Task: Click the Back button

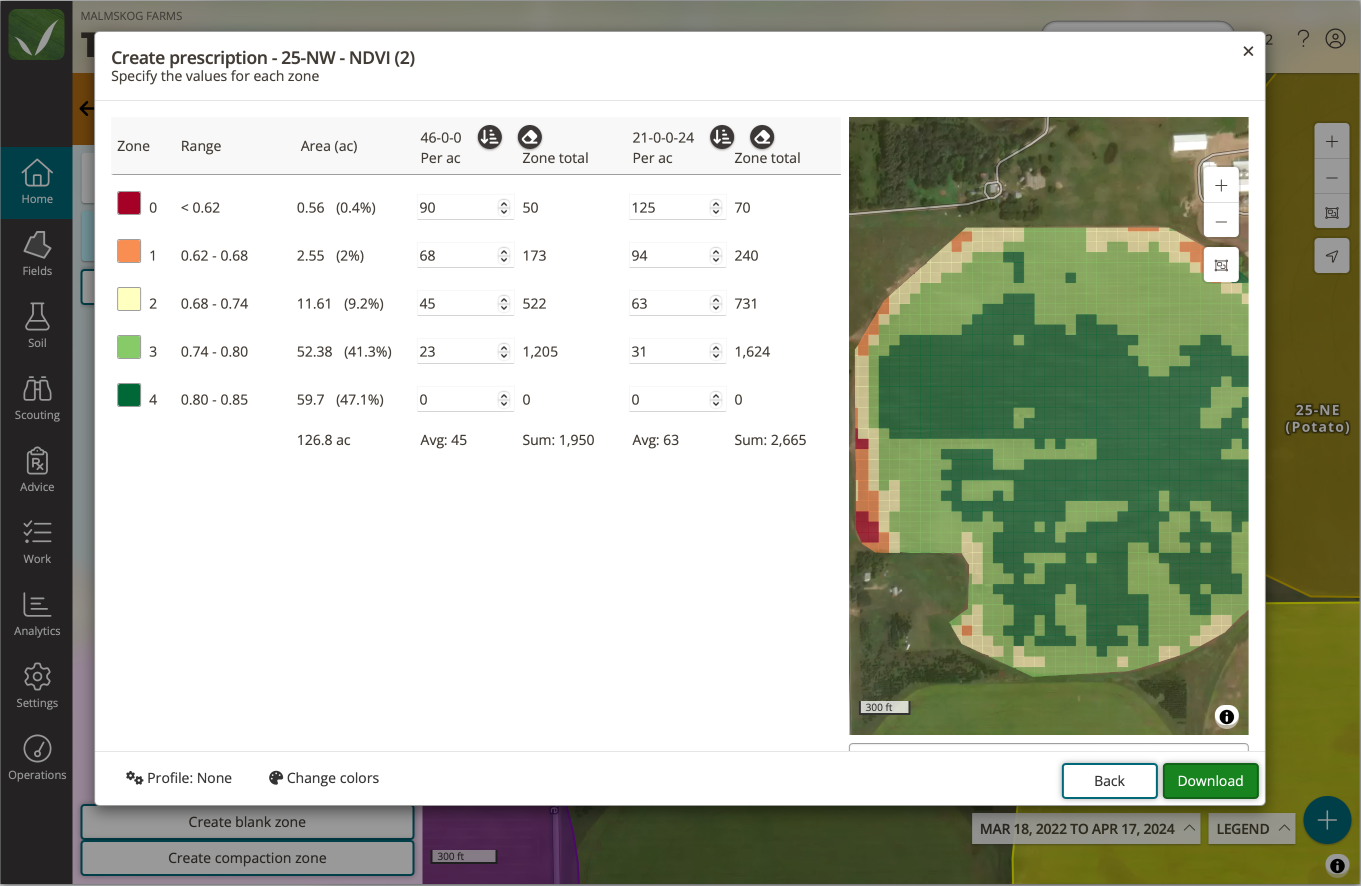Action: pos(1109,781)
